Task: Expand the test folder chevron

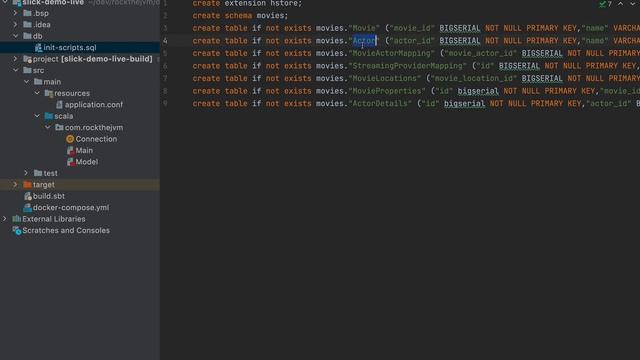Action: [27, 173]
